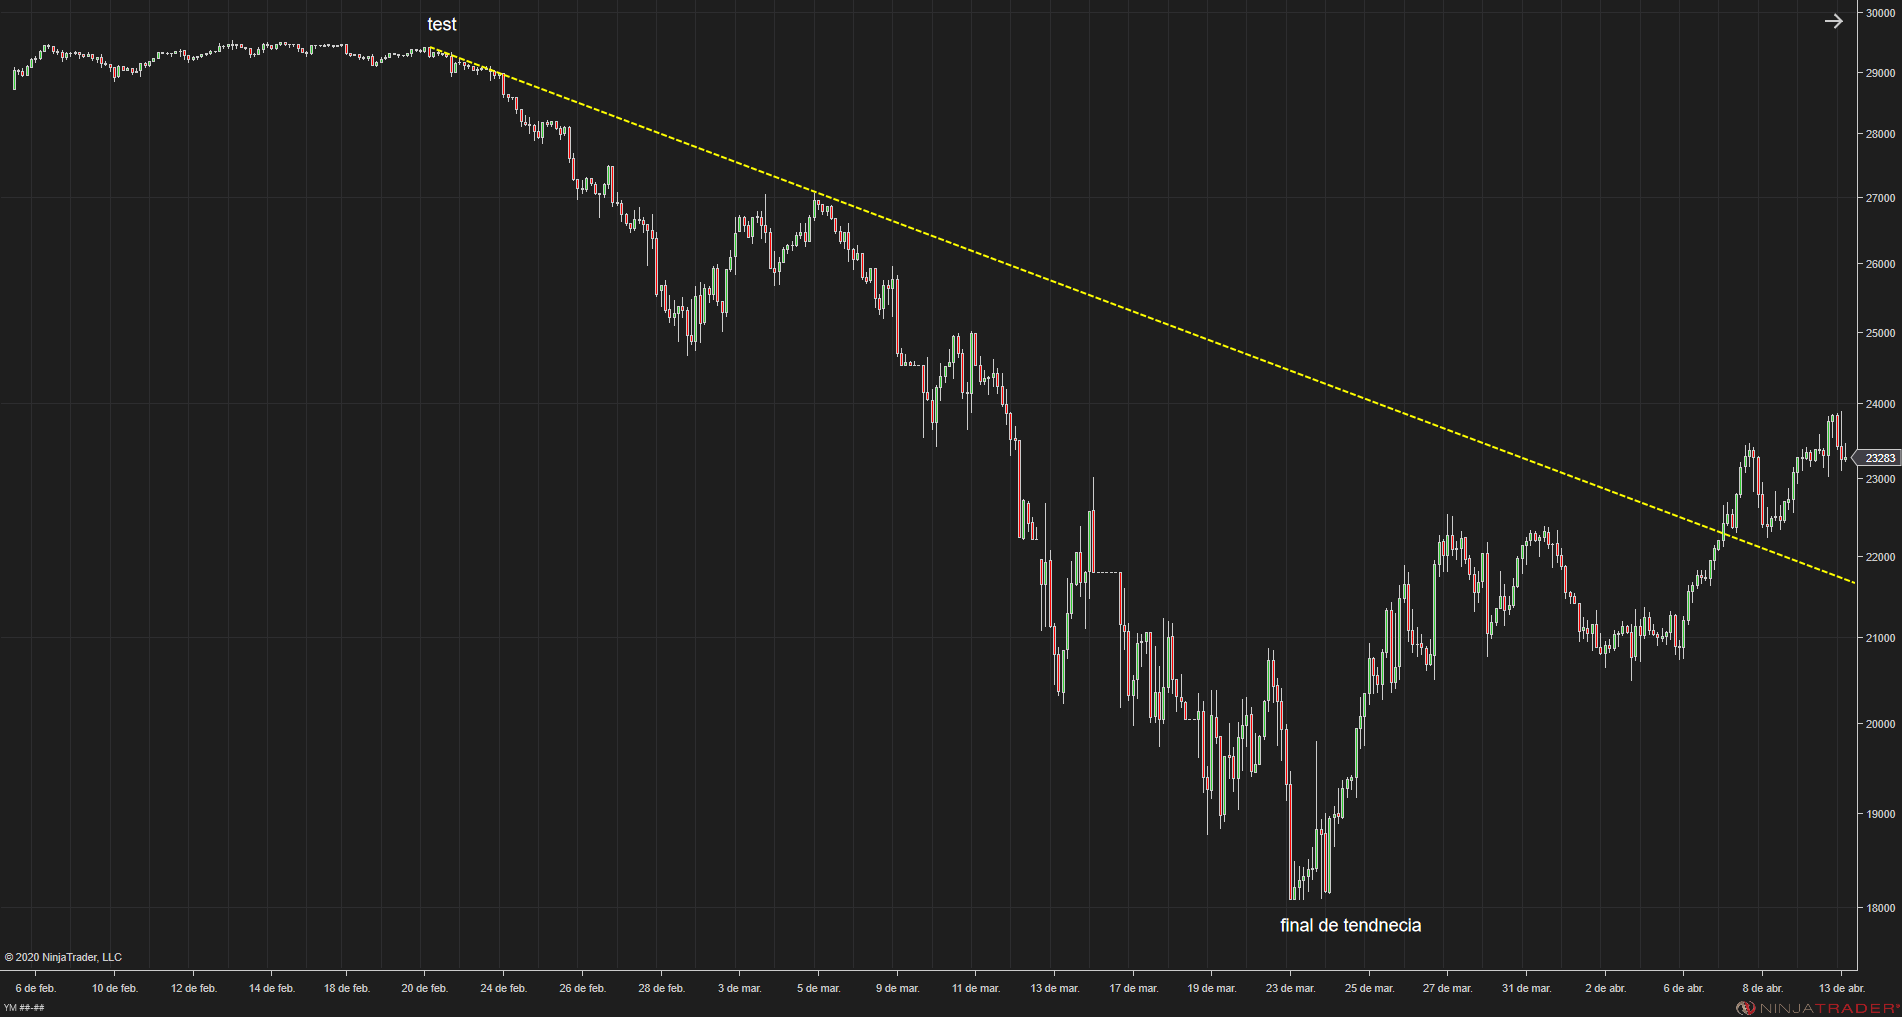Click the 27000 price axis label

click(1880, 198)
